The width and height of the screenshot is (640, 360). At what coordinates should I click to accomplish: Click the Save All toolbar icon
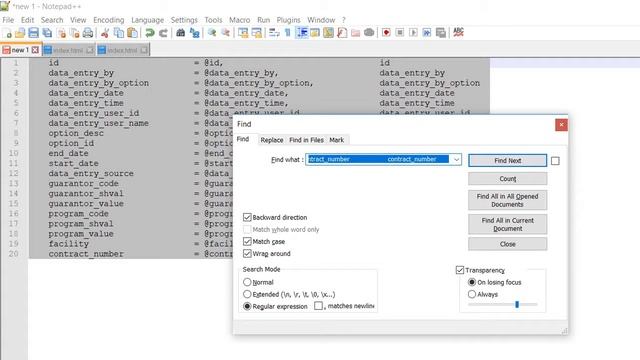(47, 33)
